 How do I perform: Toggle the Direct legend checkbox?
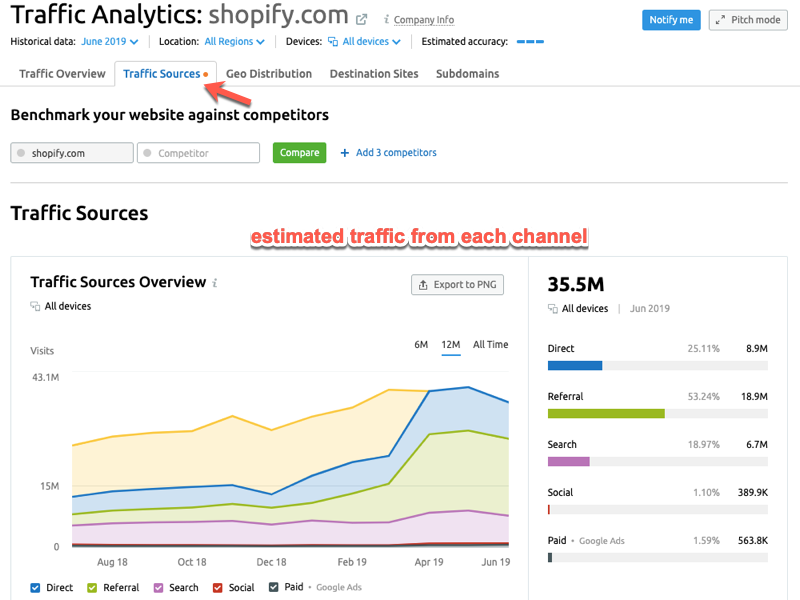tap(36, 588)
